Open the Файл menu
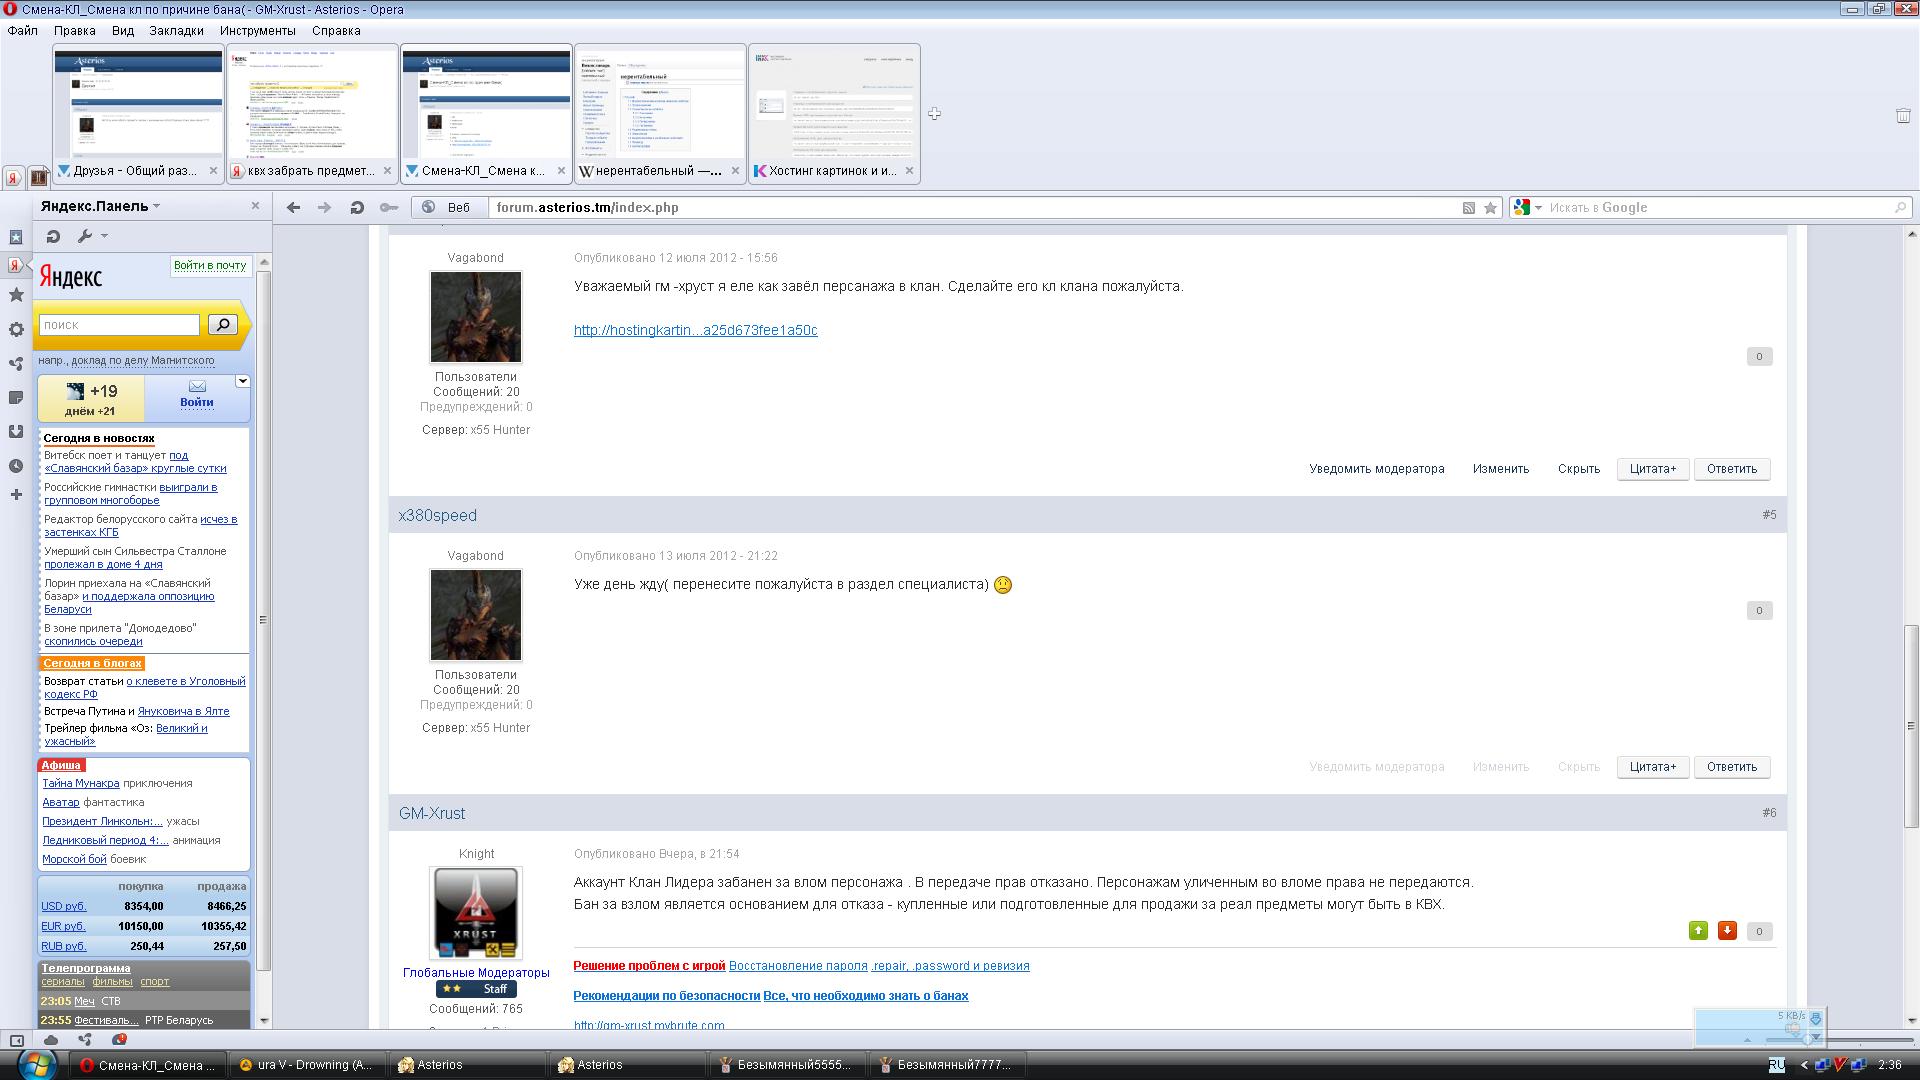 point(23,31)
